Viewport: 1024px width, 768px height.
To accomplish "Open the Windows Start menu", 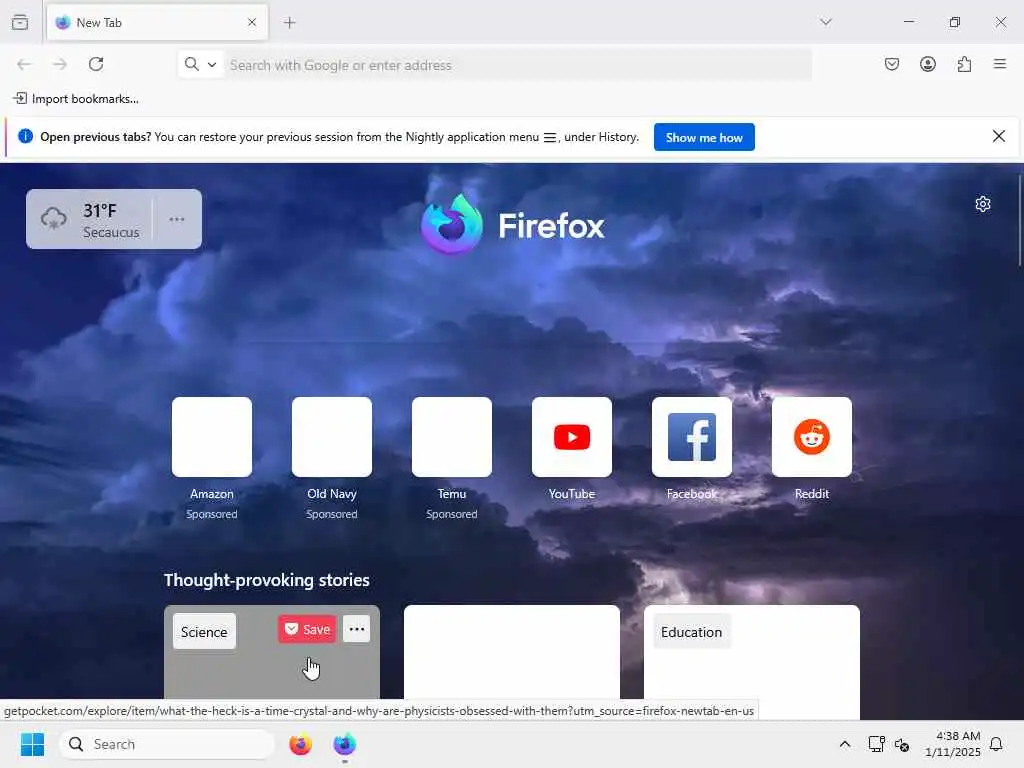I will [x=32, y=744].
